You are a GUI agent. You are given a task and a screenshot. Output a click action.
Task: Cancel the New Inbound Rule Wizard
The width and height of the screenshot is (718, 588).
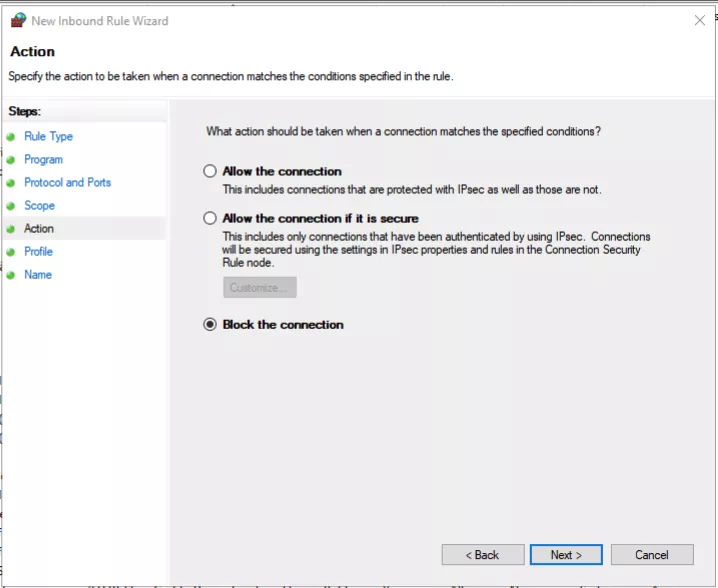pos(651,555)
